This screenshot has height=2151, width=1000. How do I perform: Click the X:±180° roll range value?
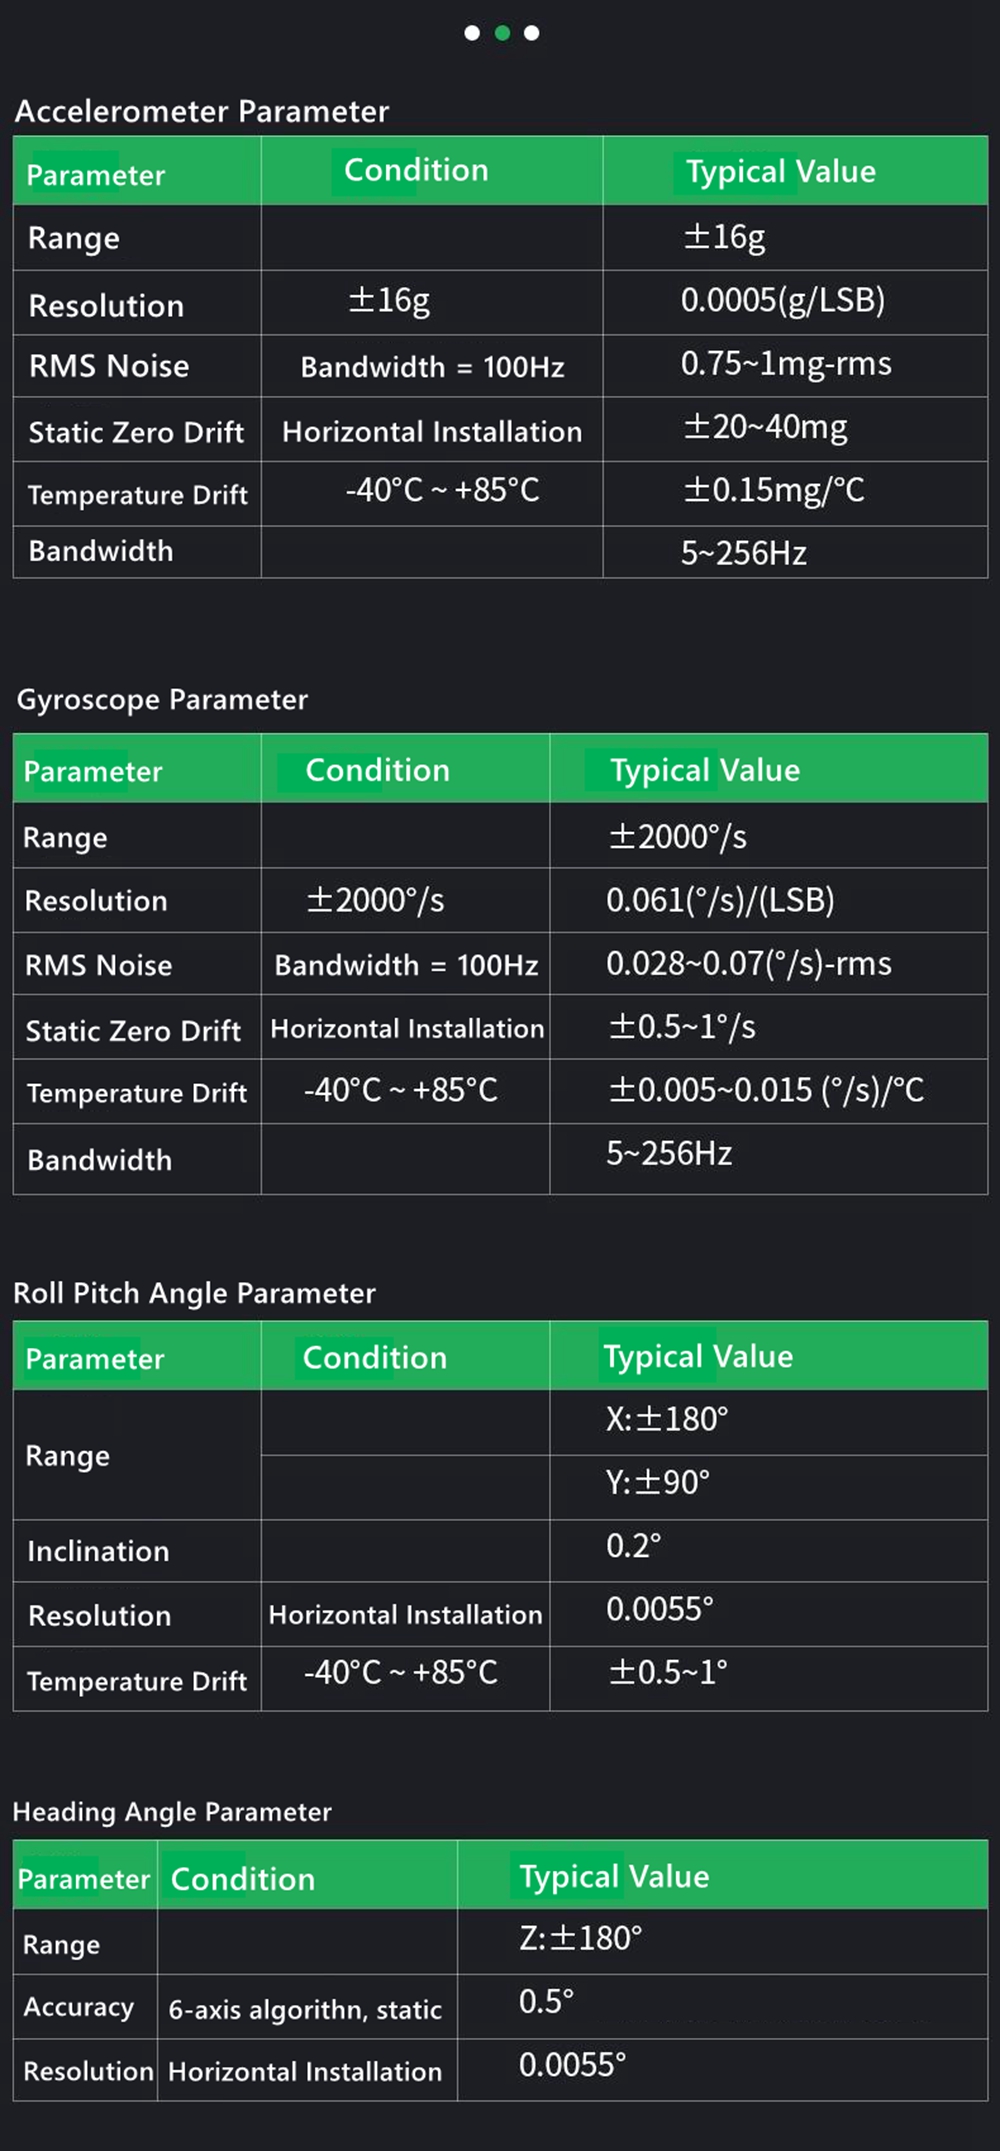[667, 1419]
